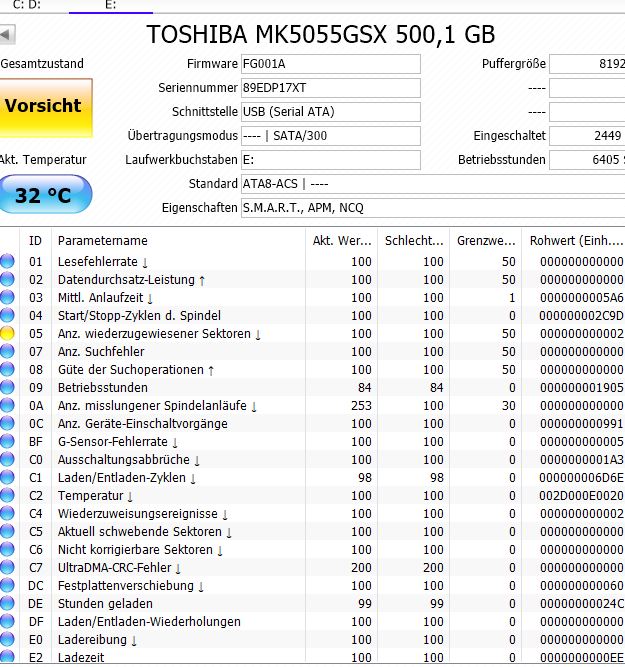
Task: Select the Mittl. Anlaufzeit parameter name
Action: pyautogui.click(x=105, y=297)
